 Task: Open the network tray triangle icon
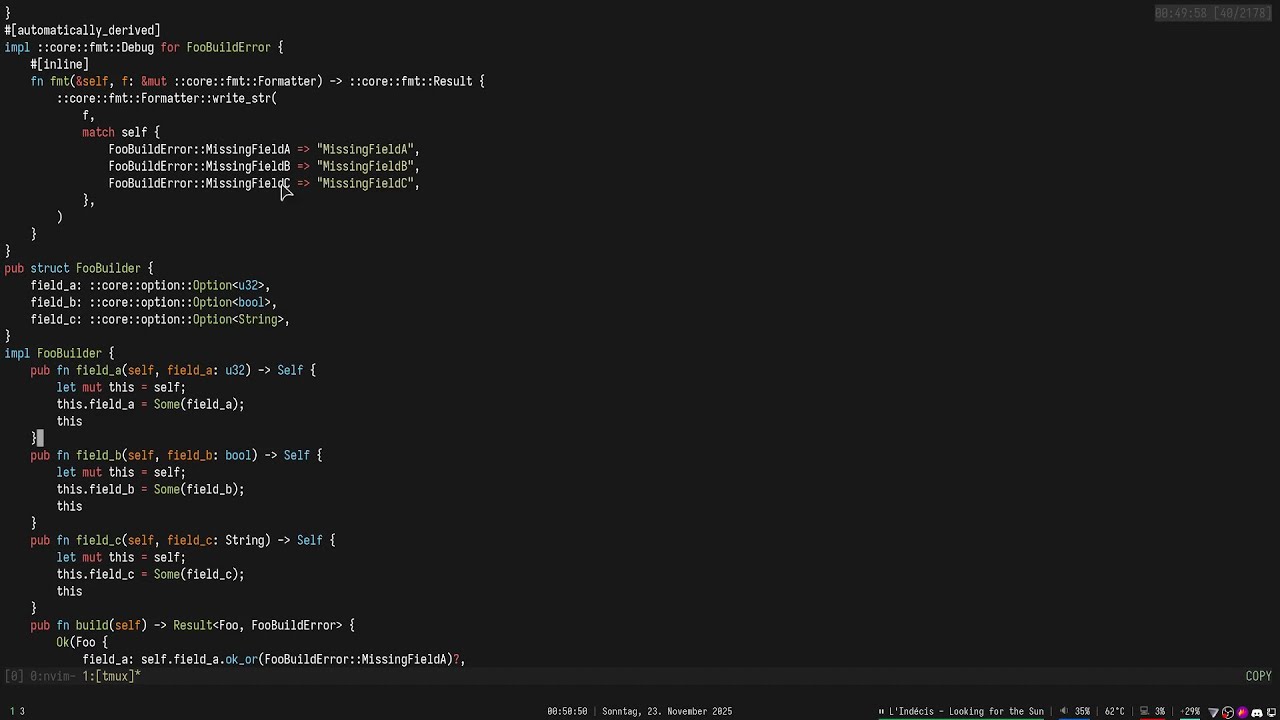tap(1213, 712)
